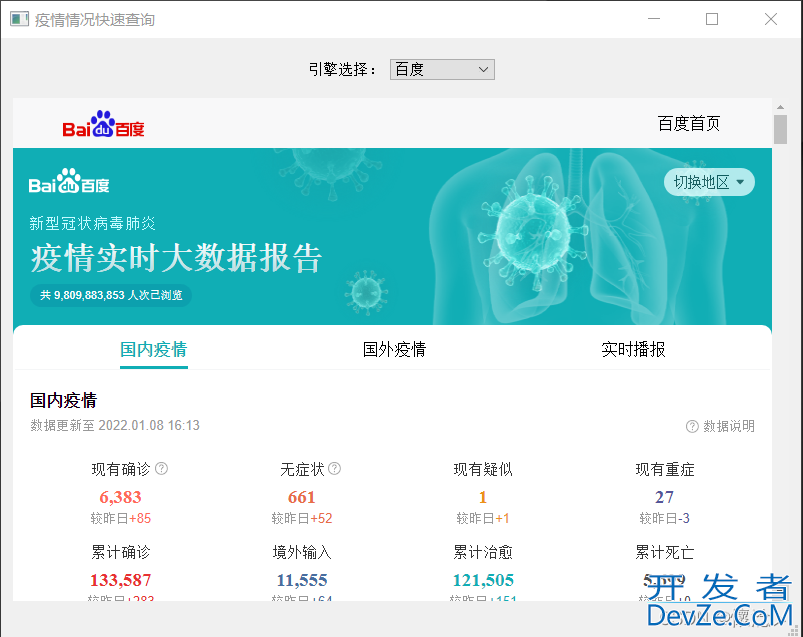Click the scroll up arrow of page scrollbar

pos(780,107)
